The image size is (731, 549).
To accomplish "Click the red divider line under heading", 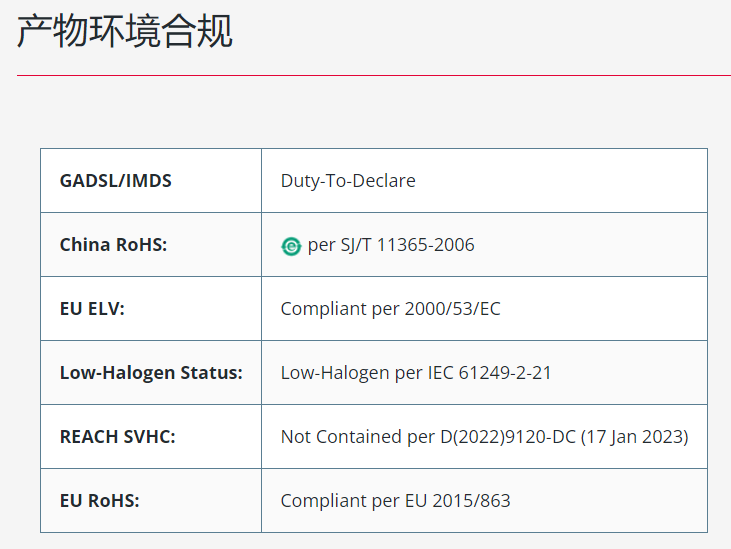I will pyautogui.click(x=374, y=75).
